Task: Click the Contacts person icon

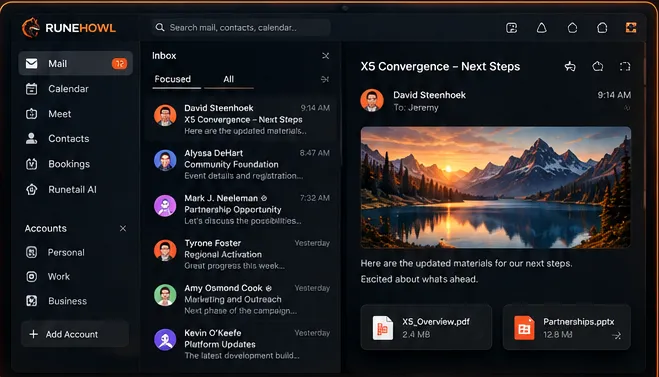Action: pyautogui.click(x=32, y=139)
